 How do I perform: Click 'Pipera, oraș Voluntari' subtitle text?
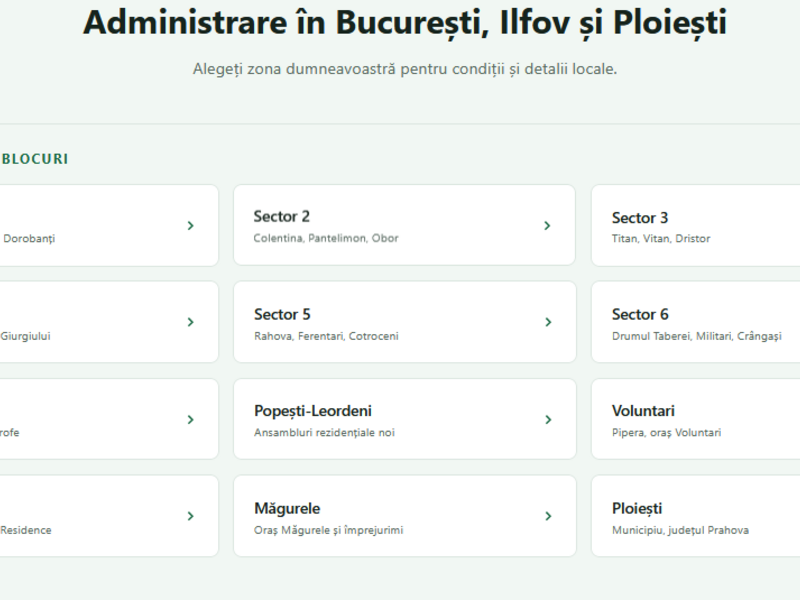click(x=667, y=433)
